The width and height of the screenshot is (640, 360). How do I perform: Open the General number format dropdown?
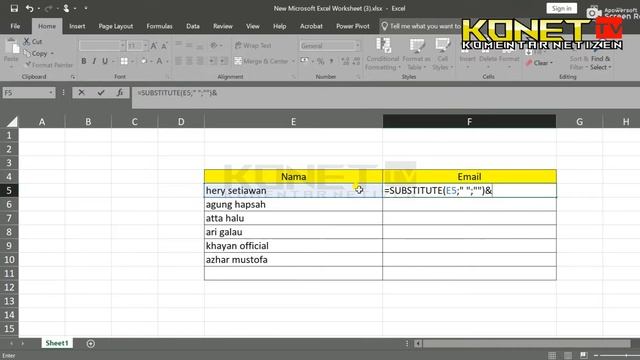pyautogui.click(x=358, y=45)
